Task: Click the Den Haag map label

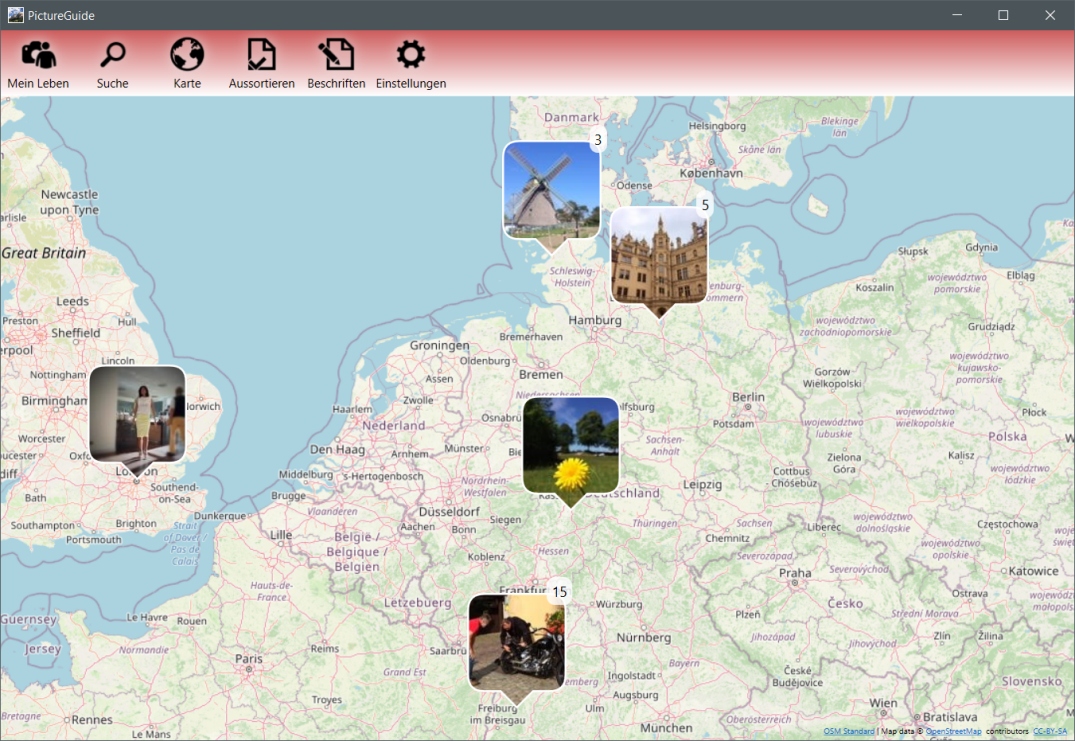Action: (337, 450)
